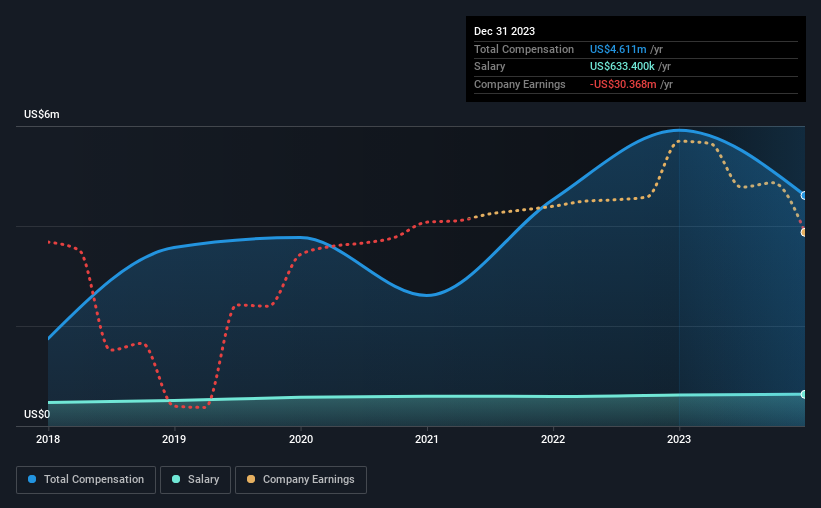Select the 2018 x-axis label
821x508 pixels.
coord(48,439)
